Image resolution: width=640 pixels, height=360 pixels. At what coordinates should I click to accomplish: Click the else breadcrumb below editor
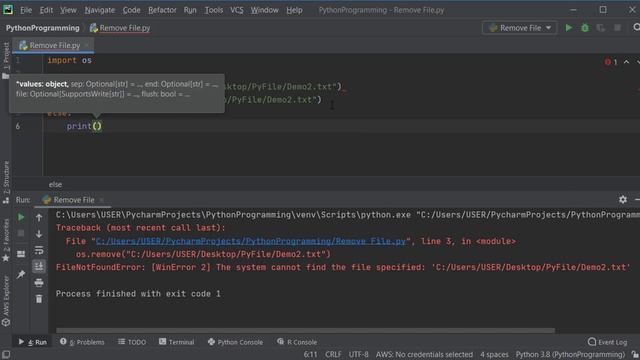[x=55, y=184]
